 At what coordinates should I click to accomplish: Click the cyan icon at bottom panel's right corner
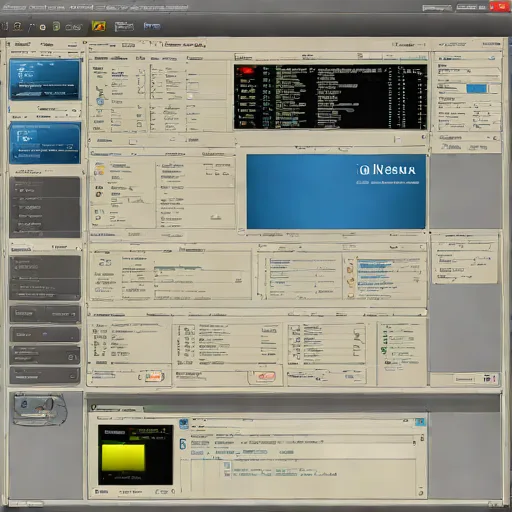pos(420,422)
